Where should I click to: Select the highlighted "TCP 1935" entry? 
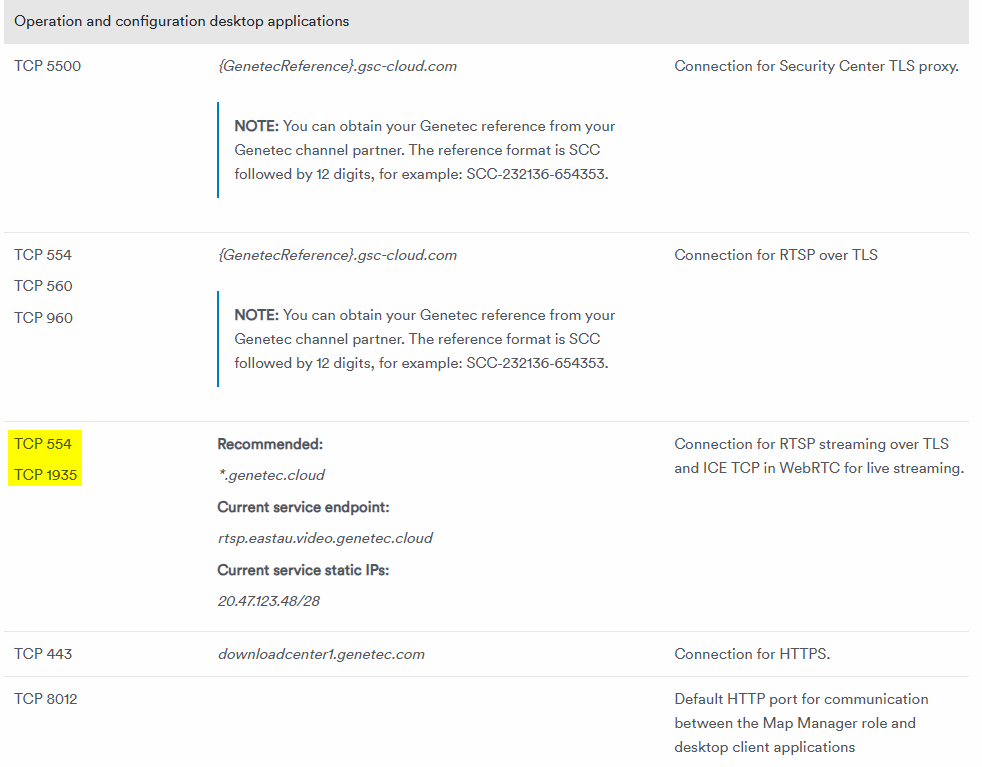click(x=46, y=475)
